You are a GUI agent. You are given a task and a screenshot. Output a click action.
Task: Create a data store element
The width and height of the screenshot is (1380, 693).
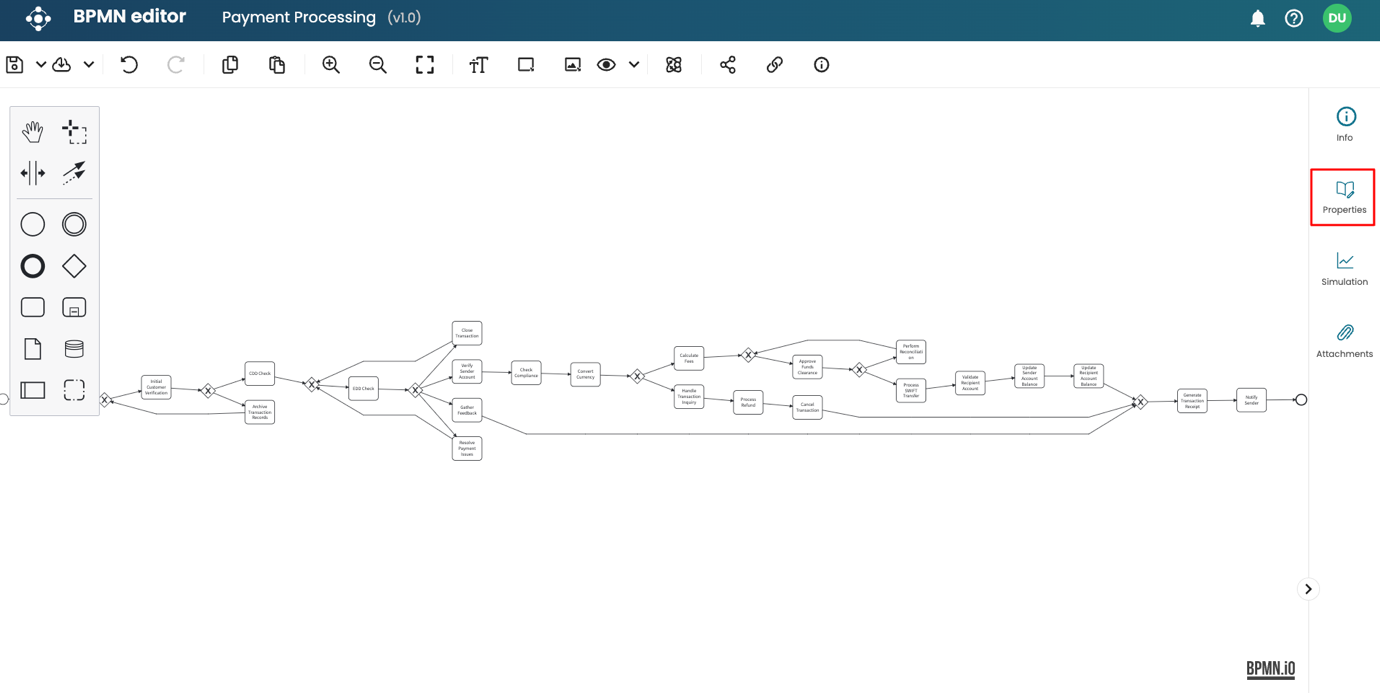tap(74, 348)
